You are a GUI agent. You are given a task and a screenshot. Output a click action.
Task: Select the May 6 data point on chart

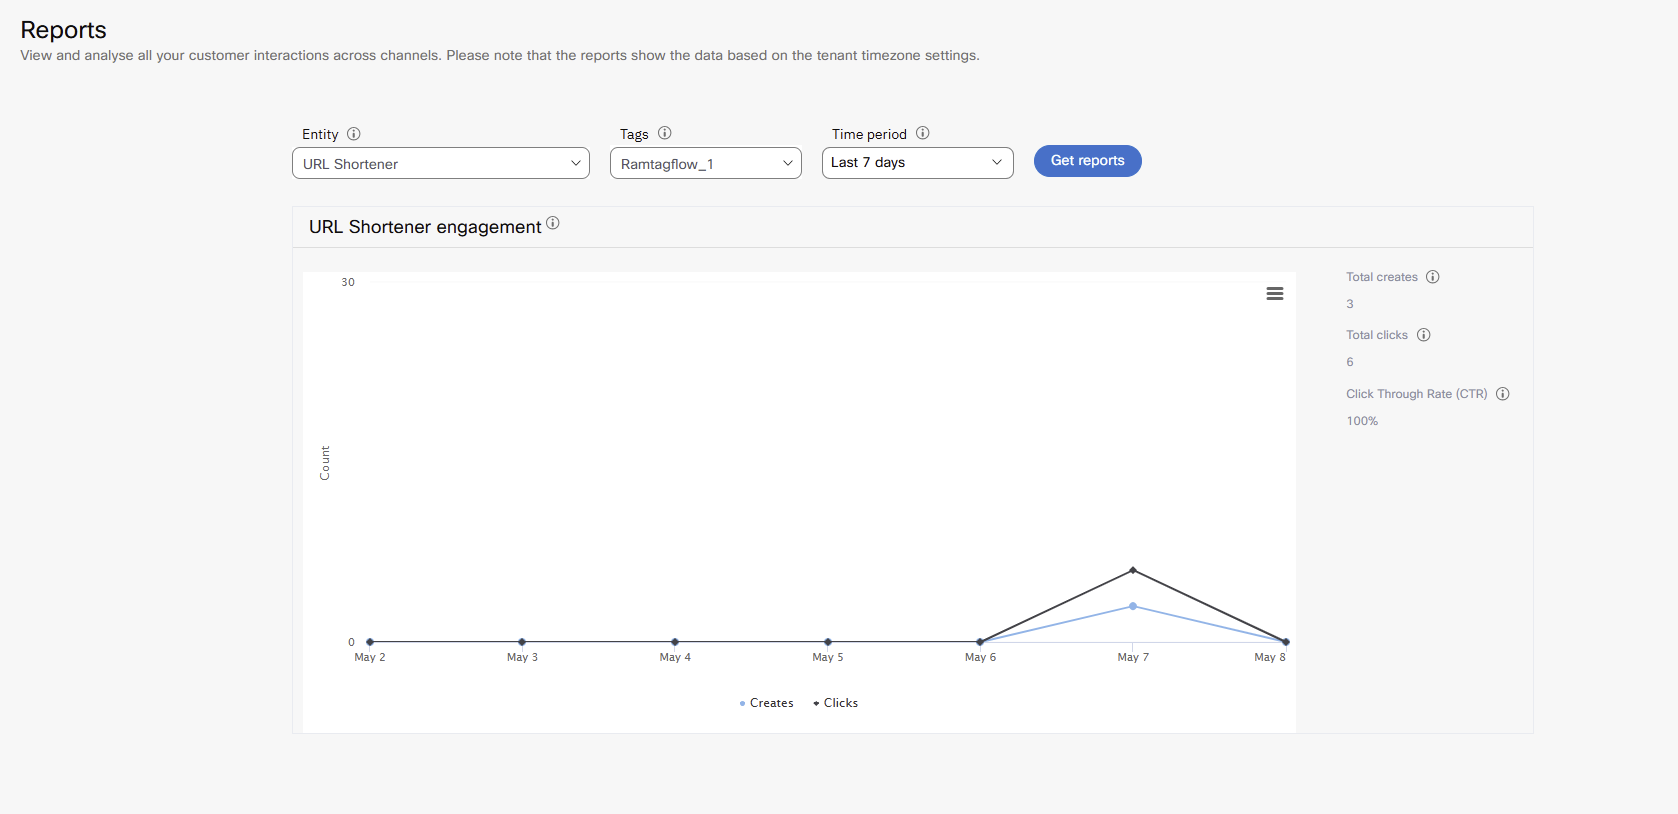[x=980, y=642]
